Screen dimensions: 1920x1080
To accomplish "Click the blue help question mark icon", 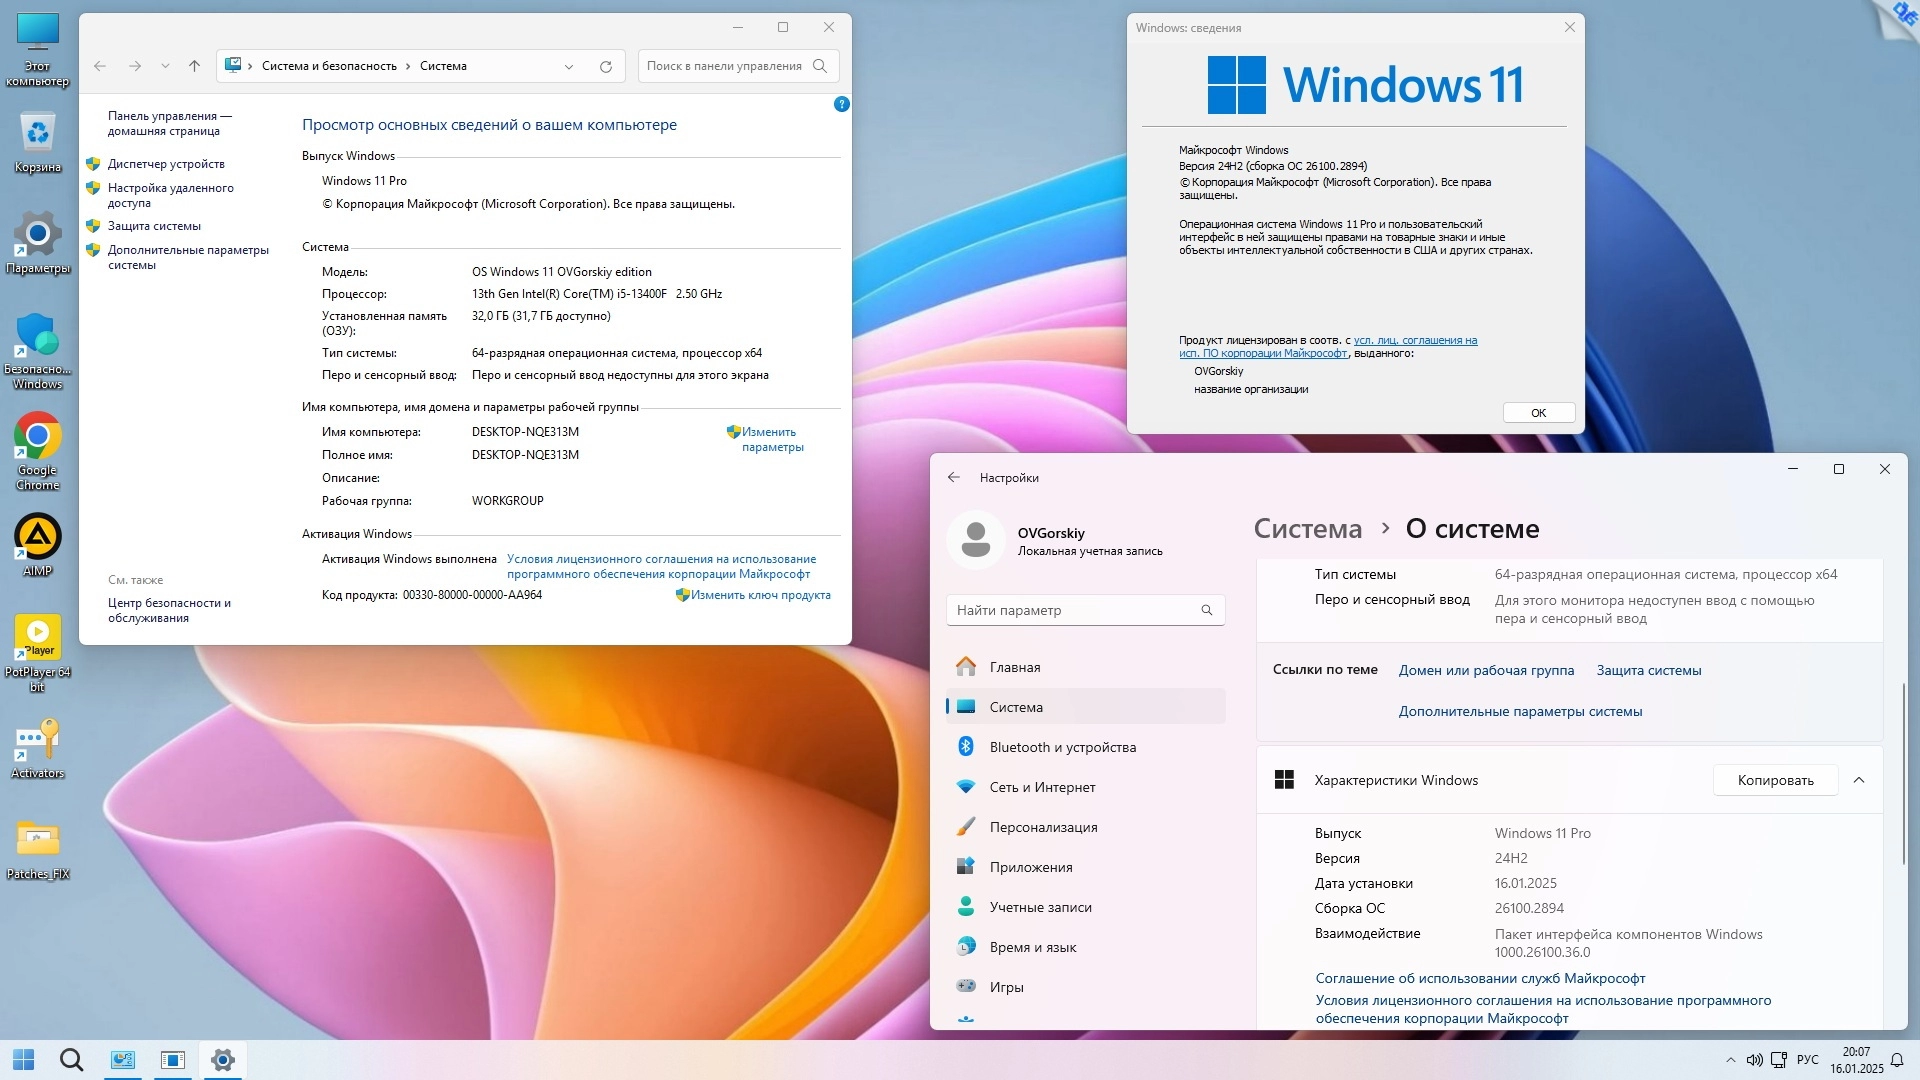I will (842, 104).
